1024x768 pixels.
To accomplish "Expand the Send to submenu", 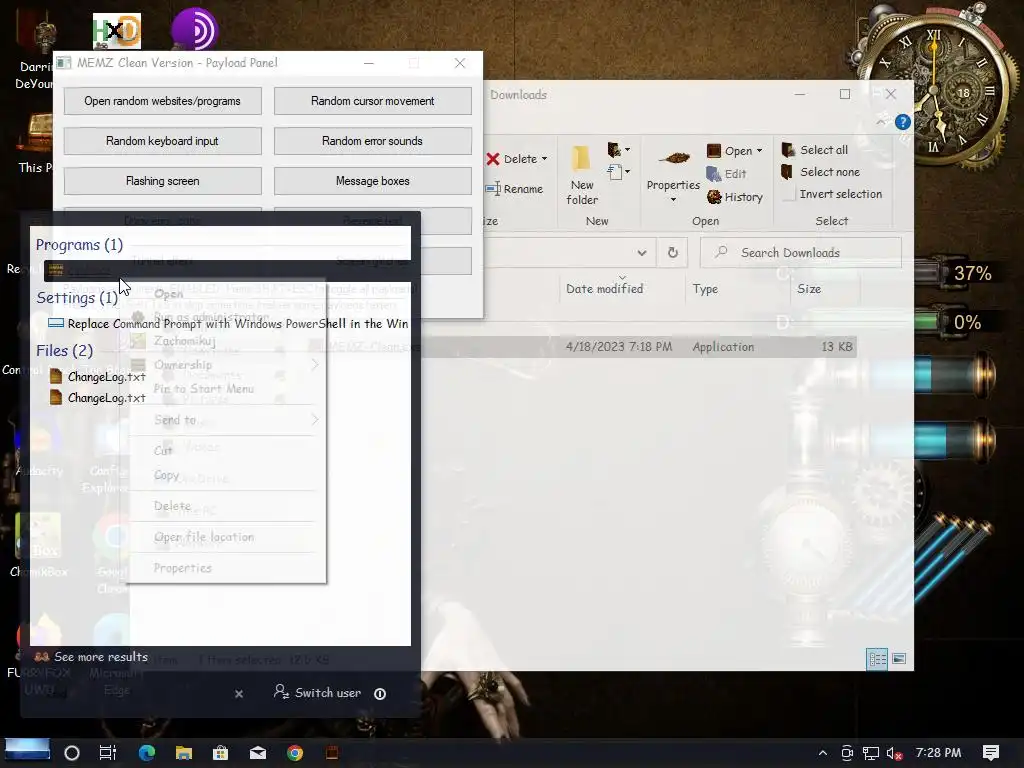I will tap(225, 420).
